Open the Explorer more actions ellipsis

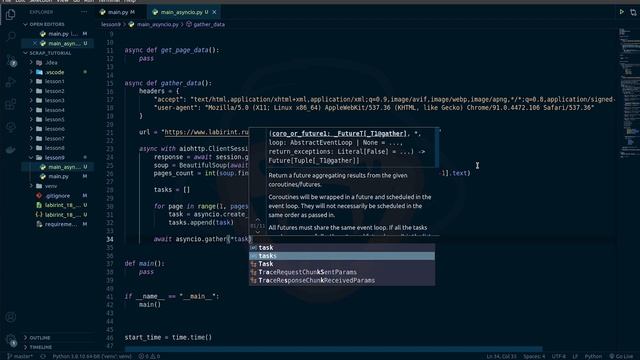[84, 12]
